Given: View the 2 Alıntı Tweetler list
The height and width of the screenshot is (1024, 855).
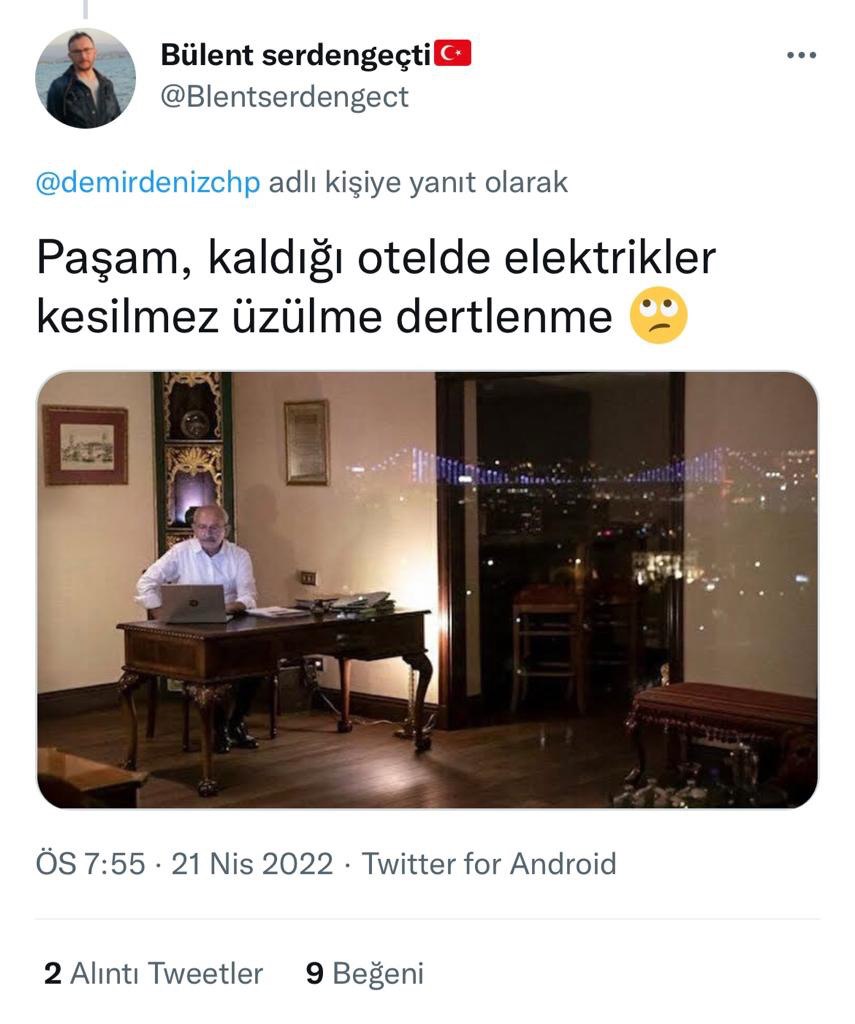Looking at the screenshot, I should (x=153, y=973).
